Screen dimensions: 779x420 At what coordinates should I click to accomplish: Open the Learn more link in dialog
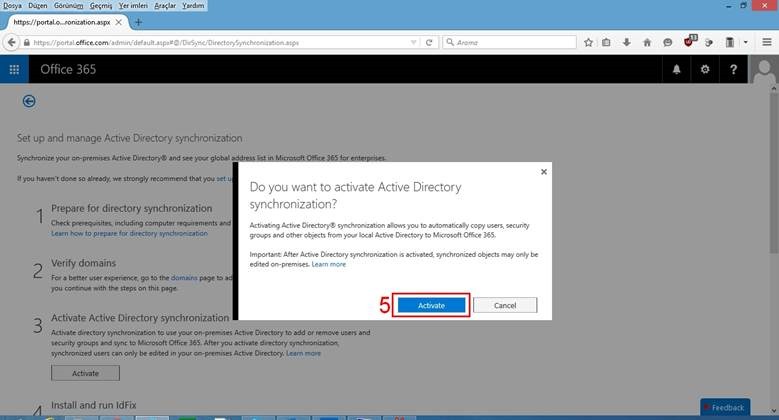click(x=328, y=264)
